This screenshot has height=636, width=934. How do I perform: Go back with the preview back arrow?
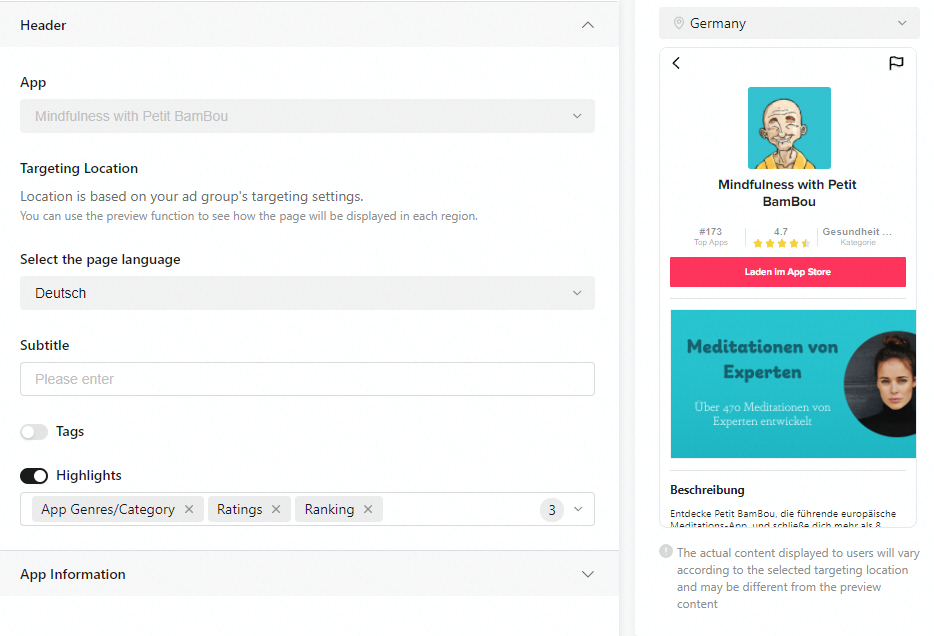(676, 63)
